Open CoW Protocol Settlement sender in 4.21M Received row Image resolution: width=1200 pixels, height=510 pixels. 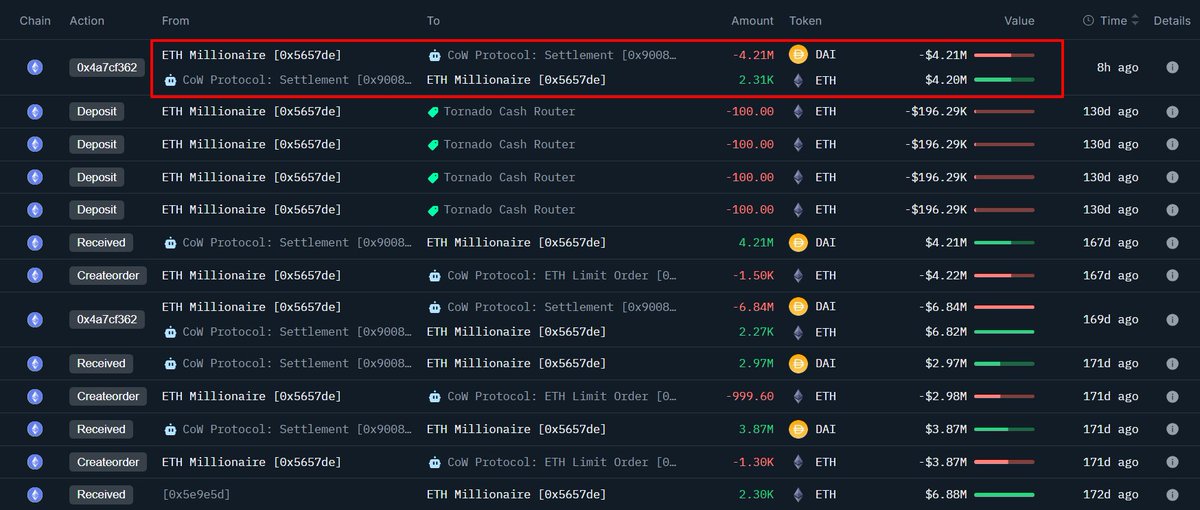(296, 243)
